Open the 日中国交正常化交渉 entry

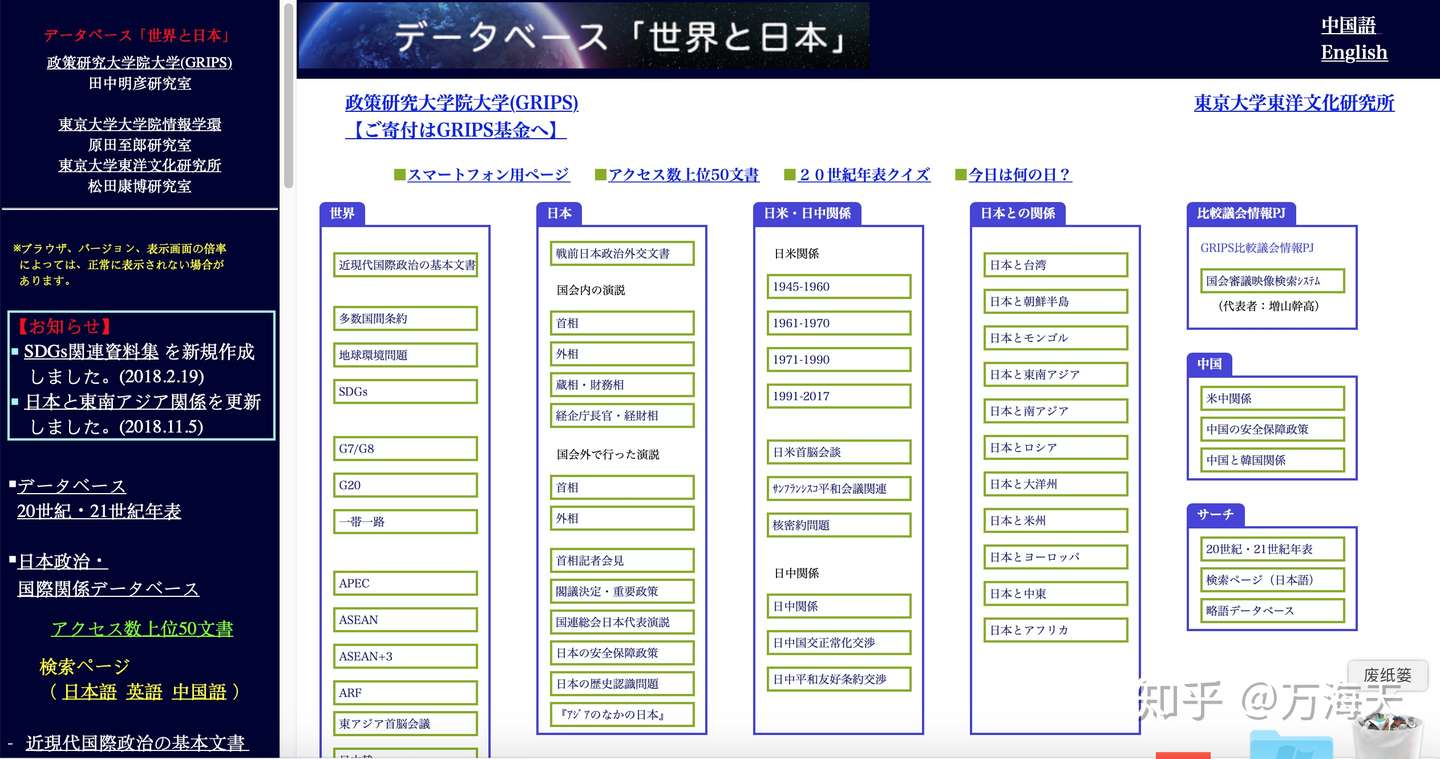839,642
